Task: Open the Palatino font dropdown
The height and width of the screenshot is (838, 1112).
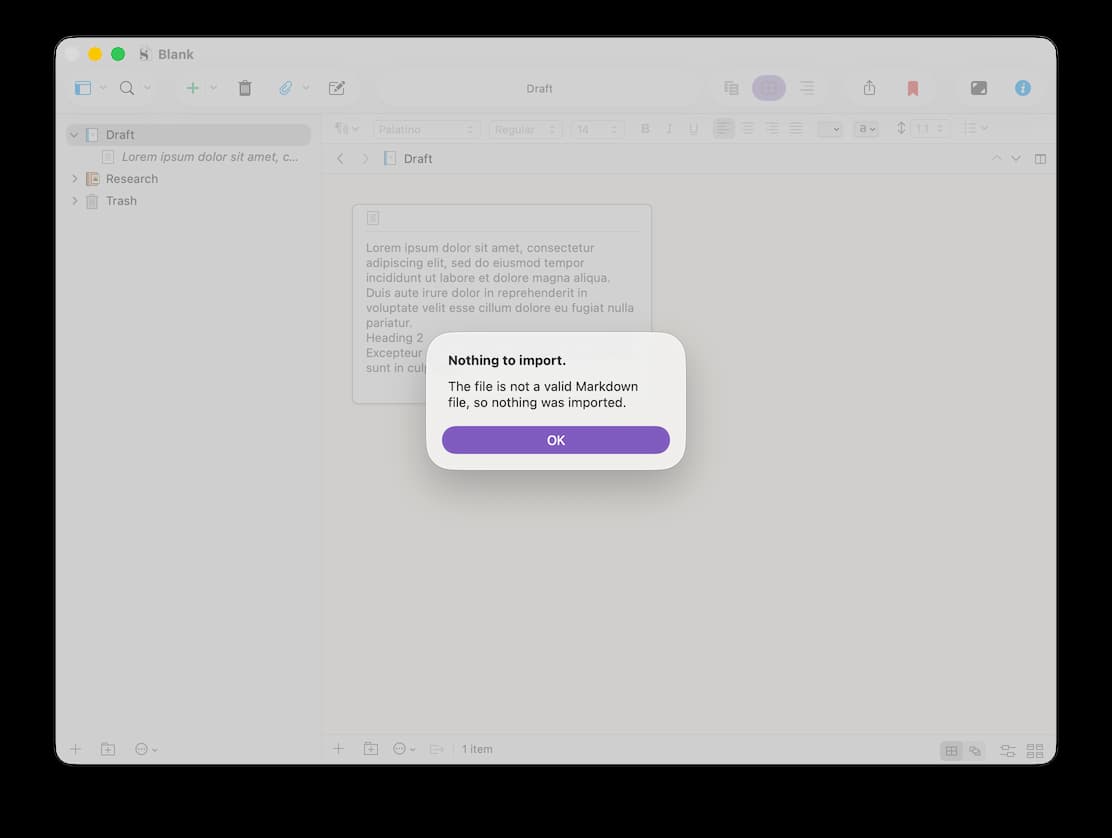Action: (x=427, y=129)
